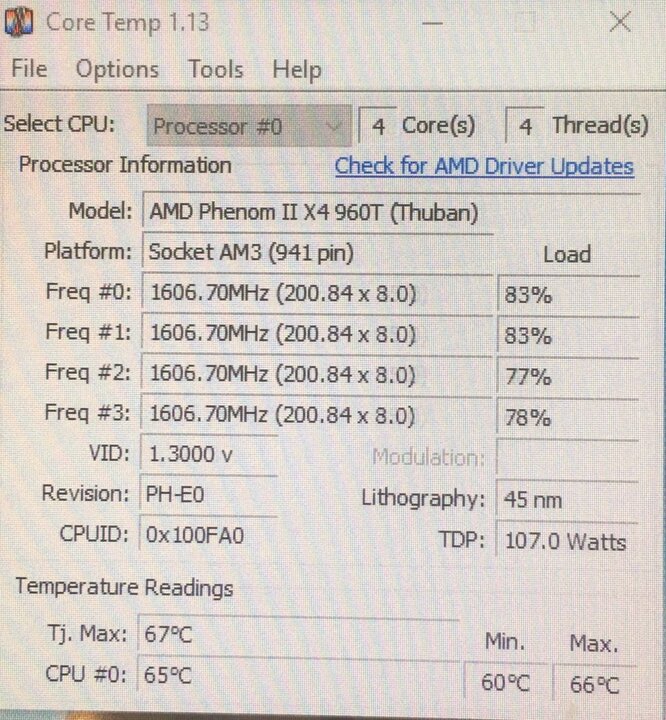Click the Min temperature 60°C
The height and width of the screenshot is (720, 666).
pyautogui.click(x=506, y=683)
